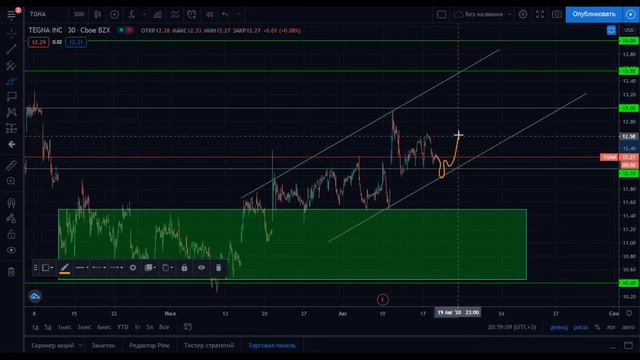Take a chart snapshot with camera
Image resolution: width=640 pixels, height=360 pixels.
(x=556, y=14)
